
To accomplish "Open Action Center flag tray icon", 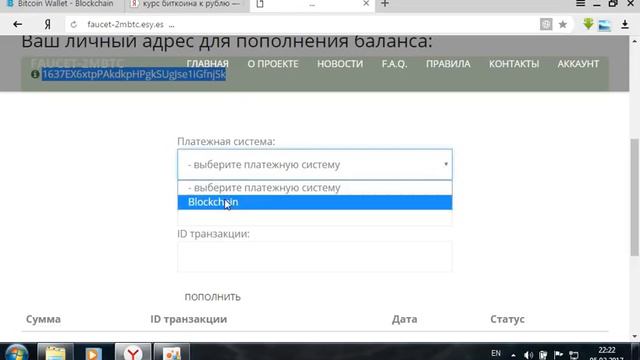I will pyautogui.click(x=558, y=355).
